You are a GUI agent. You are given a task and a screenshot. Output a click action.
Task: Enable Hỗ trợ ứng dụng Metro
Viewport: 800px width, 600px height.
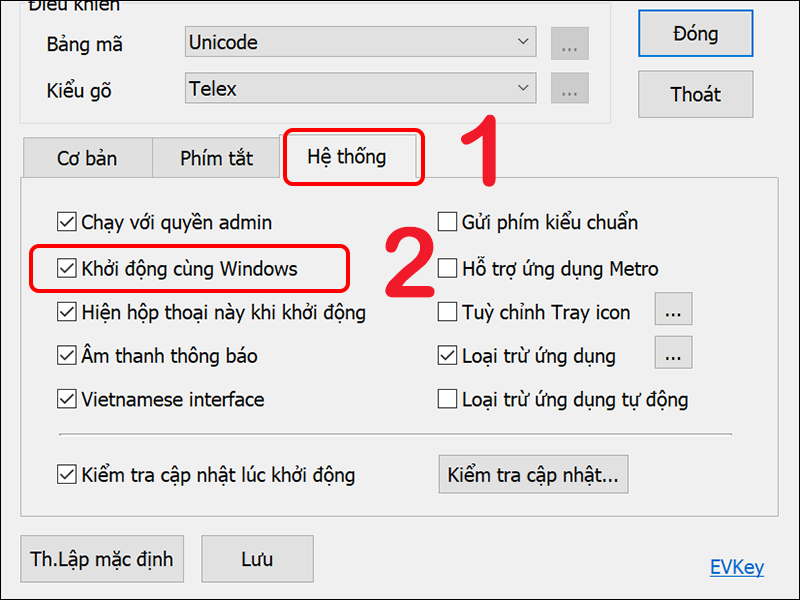click(447, 268)
